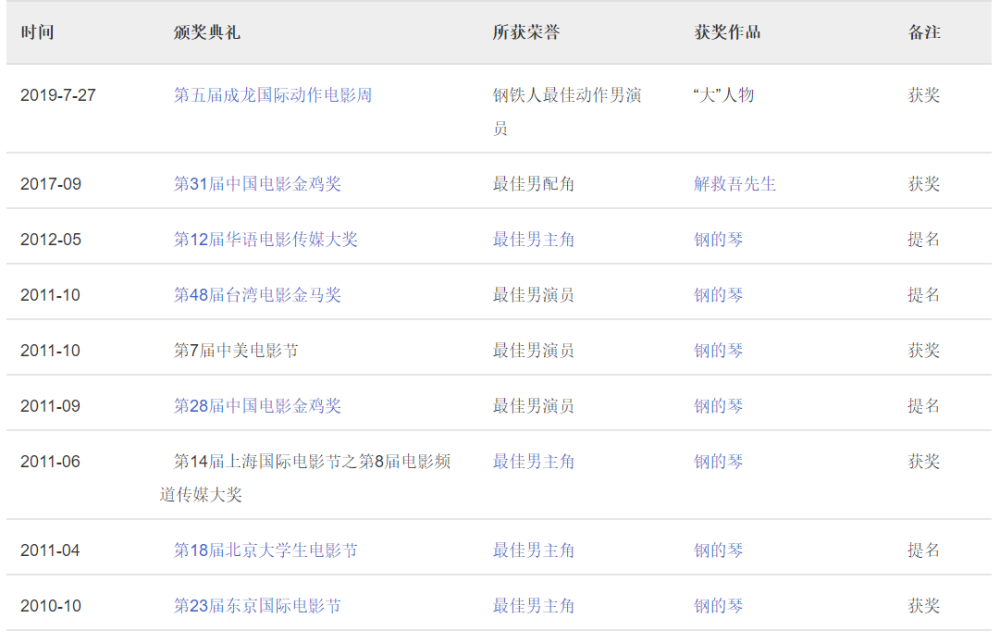Click 提名 in the 2011-09 row
This screenshot has height=643, width=1000.
(x=924, y=406)
